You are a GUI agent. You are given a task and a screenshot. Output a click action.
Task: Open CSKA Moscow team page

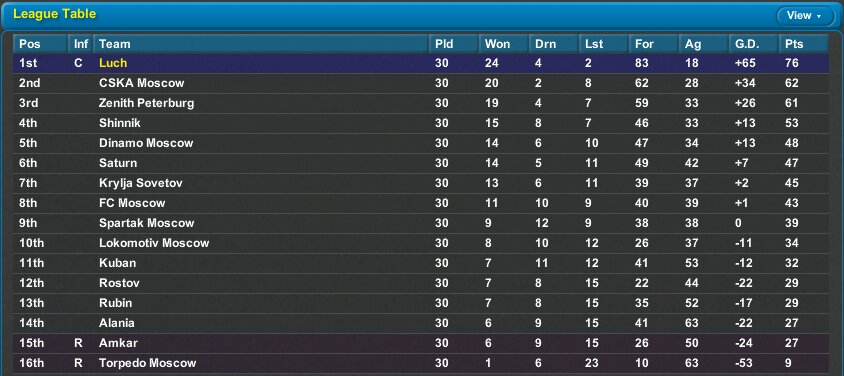(x=142, y=83)
